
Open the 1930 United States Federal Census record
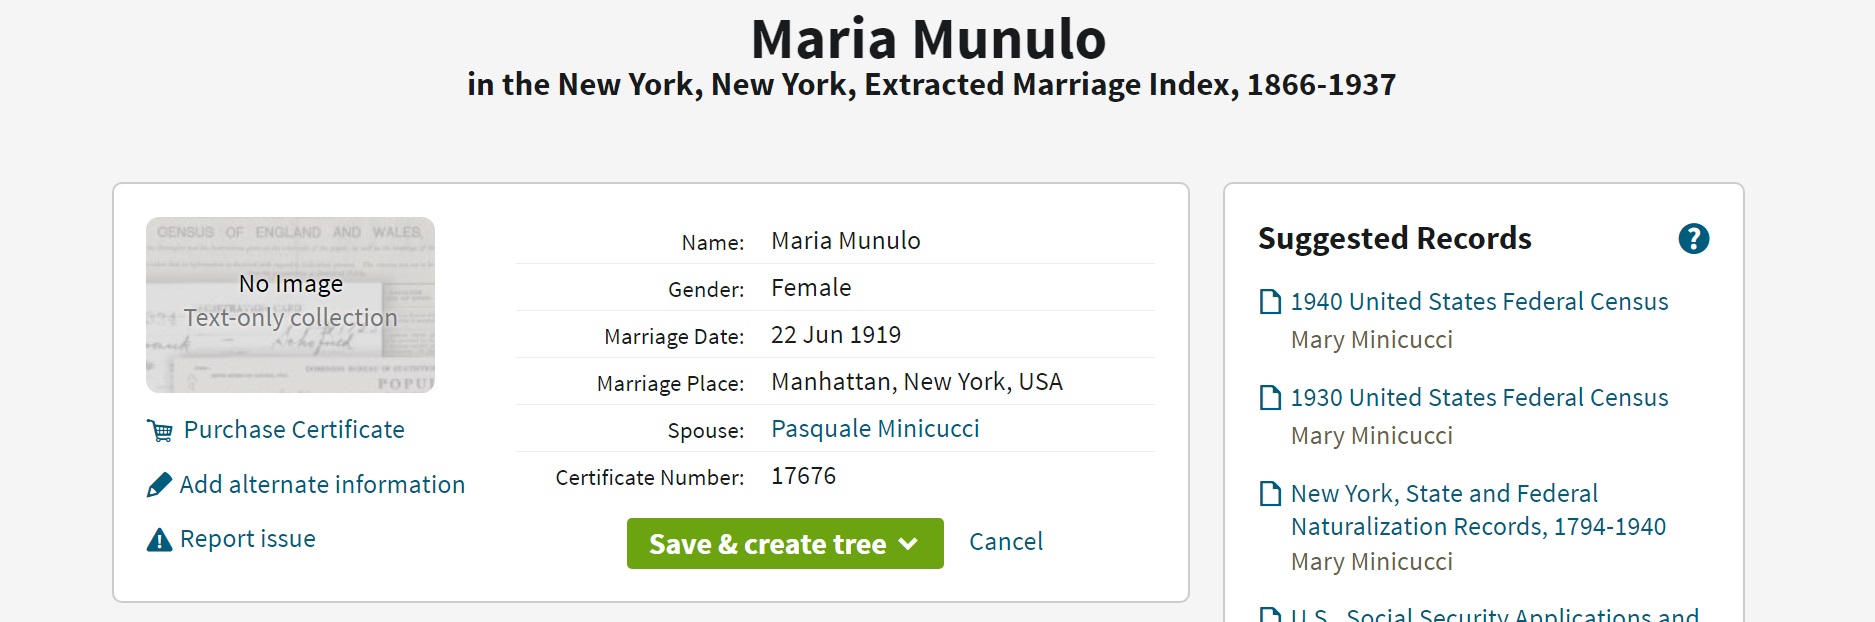point(1479,398)
